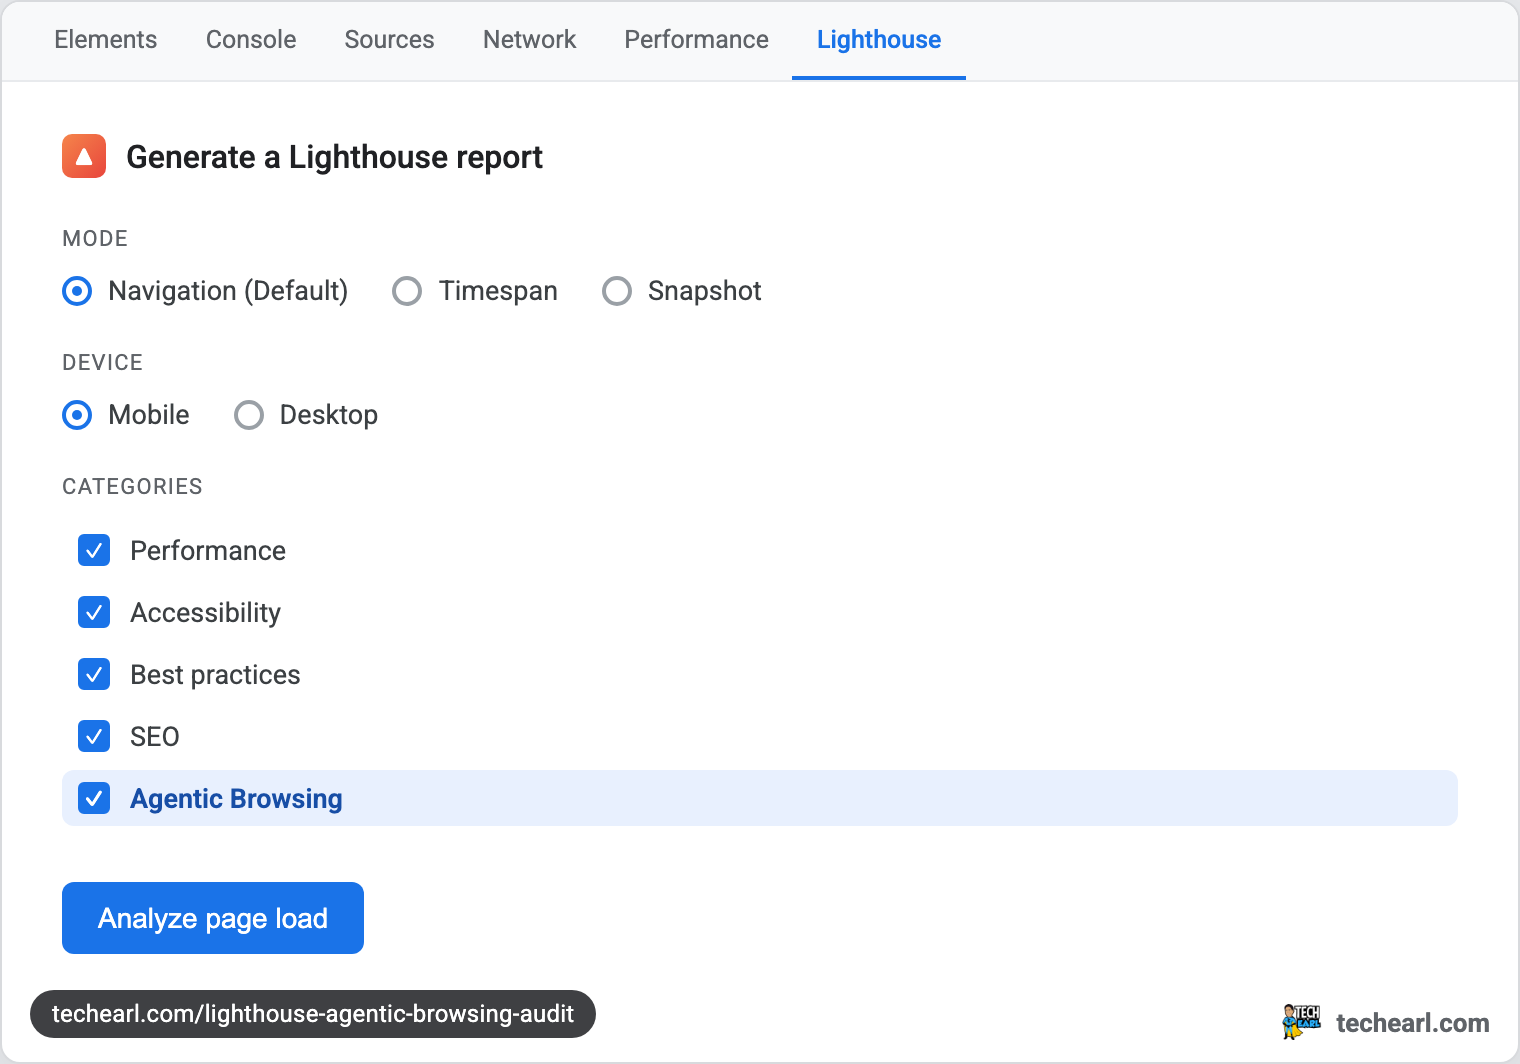This screenshot has height=1064, width=1520.
Task: Select Navigation (Default) mode radio
Action: point(77,291)
